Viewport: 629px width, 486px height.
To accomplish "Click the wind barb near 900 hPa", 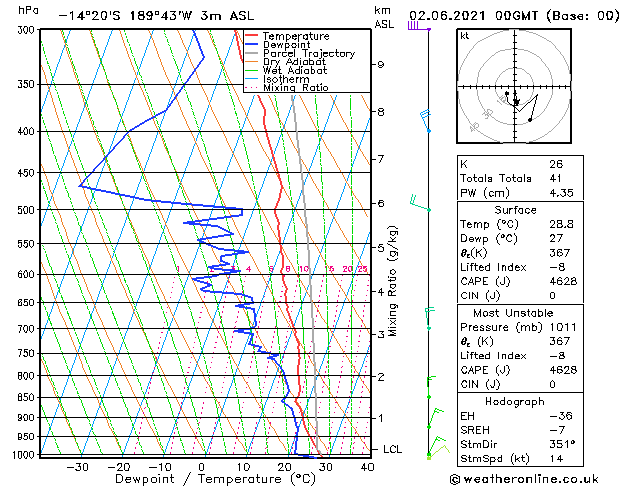I will coord(436,418).
